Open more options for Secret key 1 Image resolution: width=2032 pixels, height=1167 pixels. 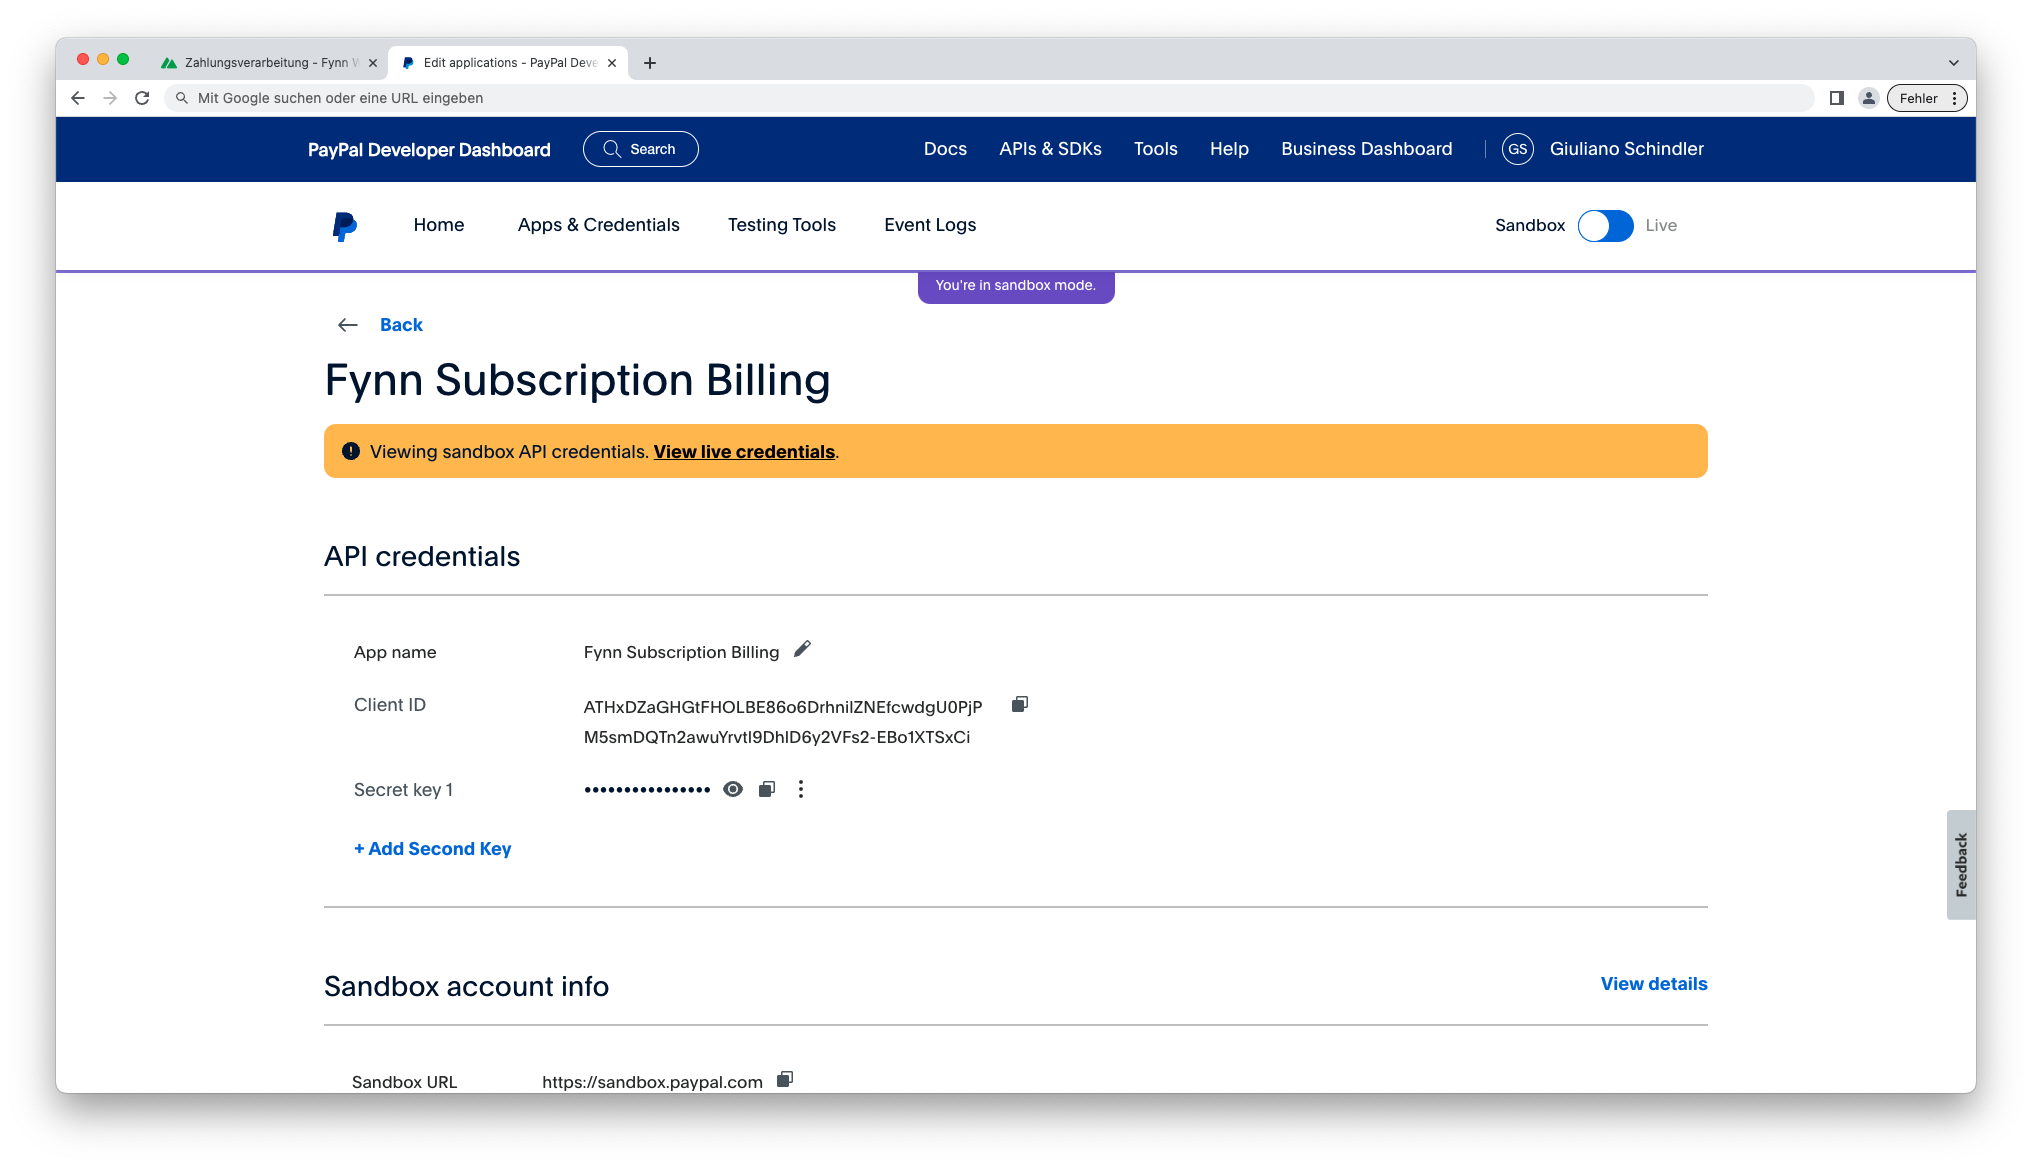tap(801, 789)
